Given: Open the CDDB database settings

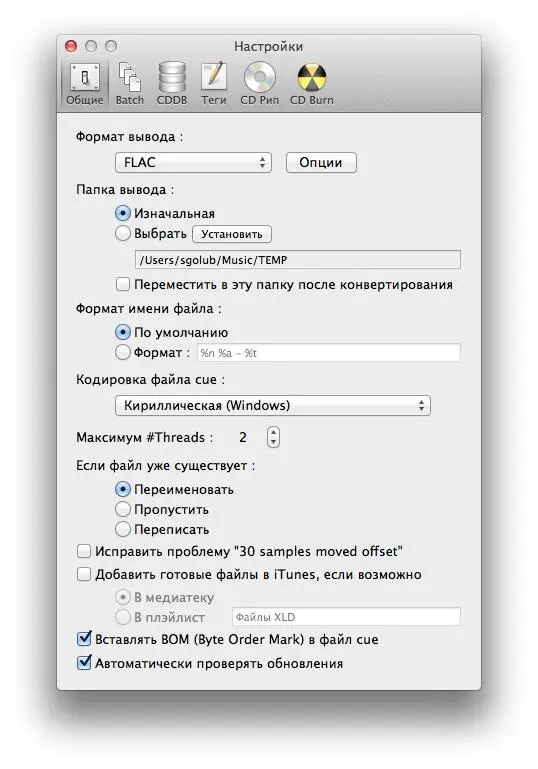Looking at the screenshot, I should [x=172, y=84].
